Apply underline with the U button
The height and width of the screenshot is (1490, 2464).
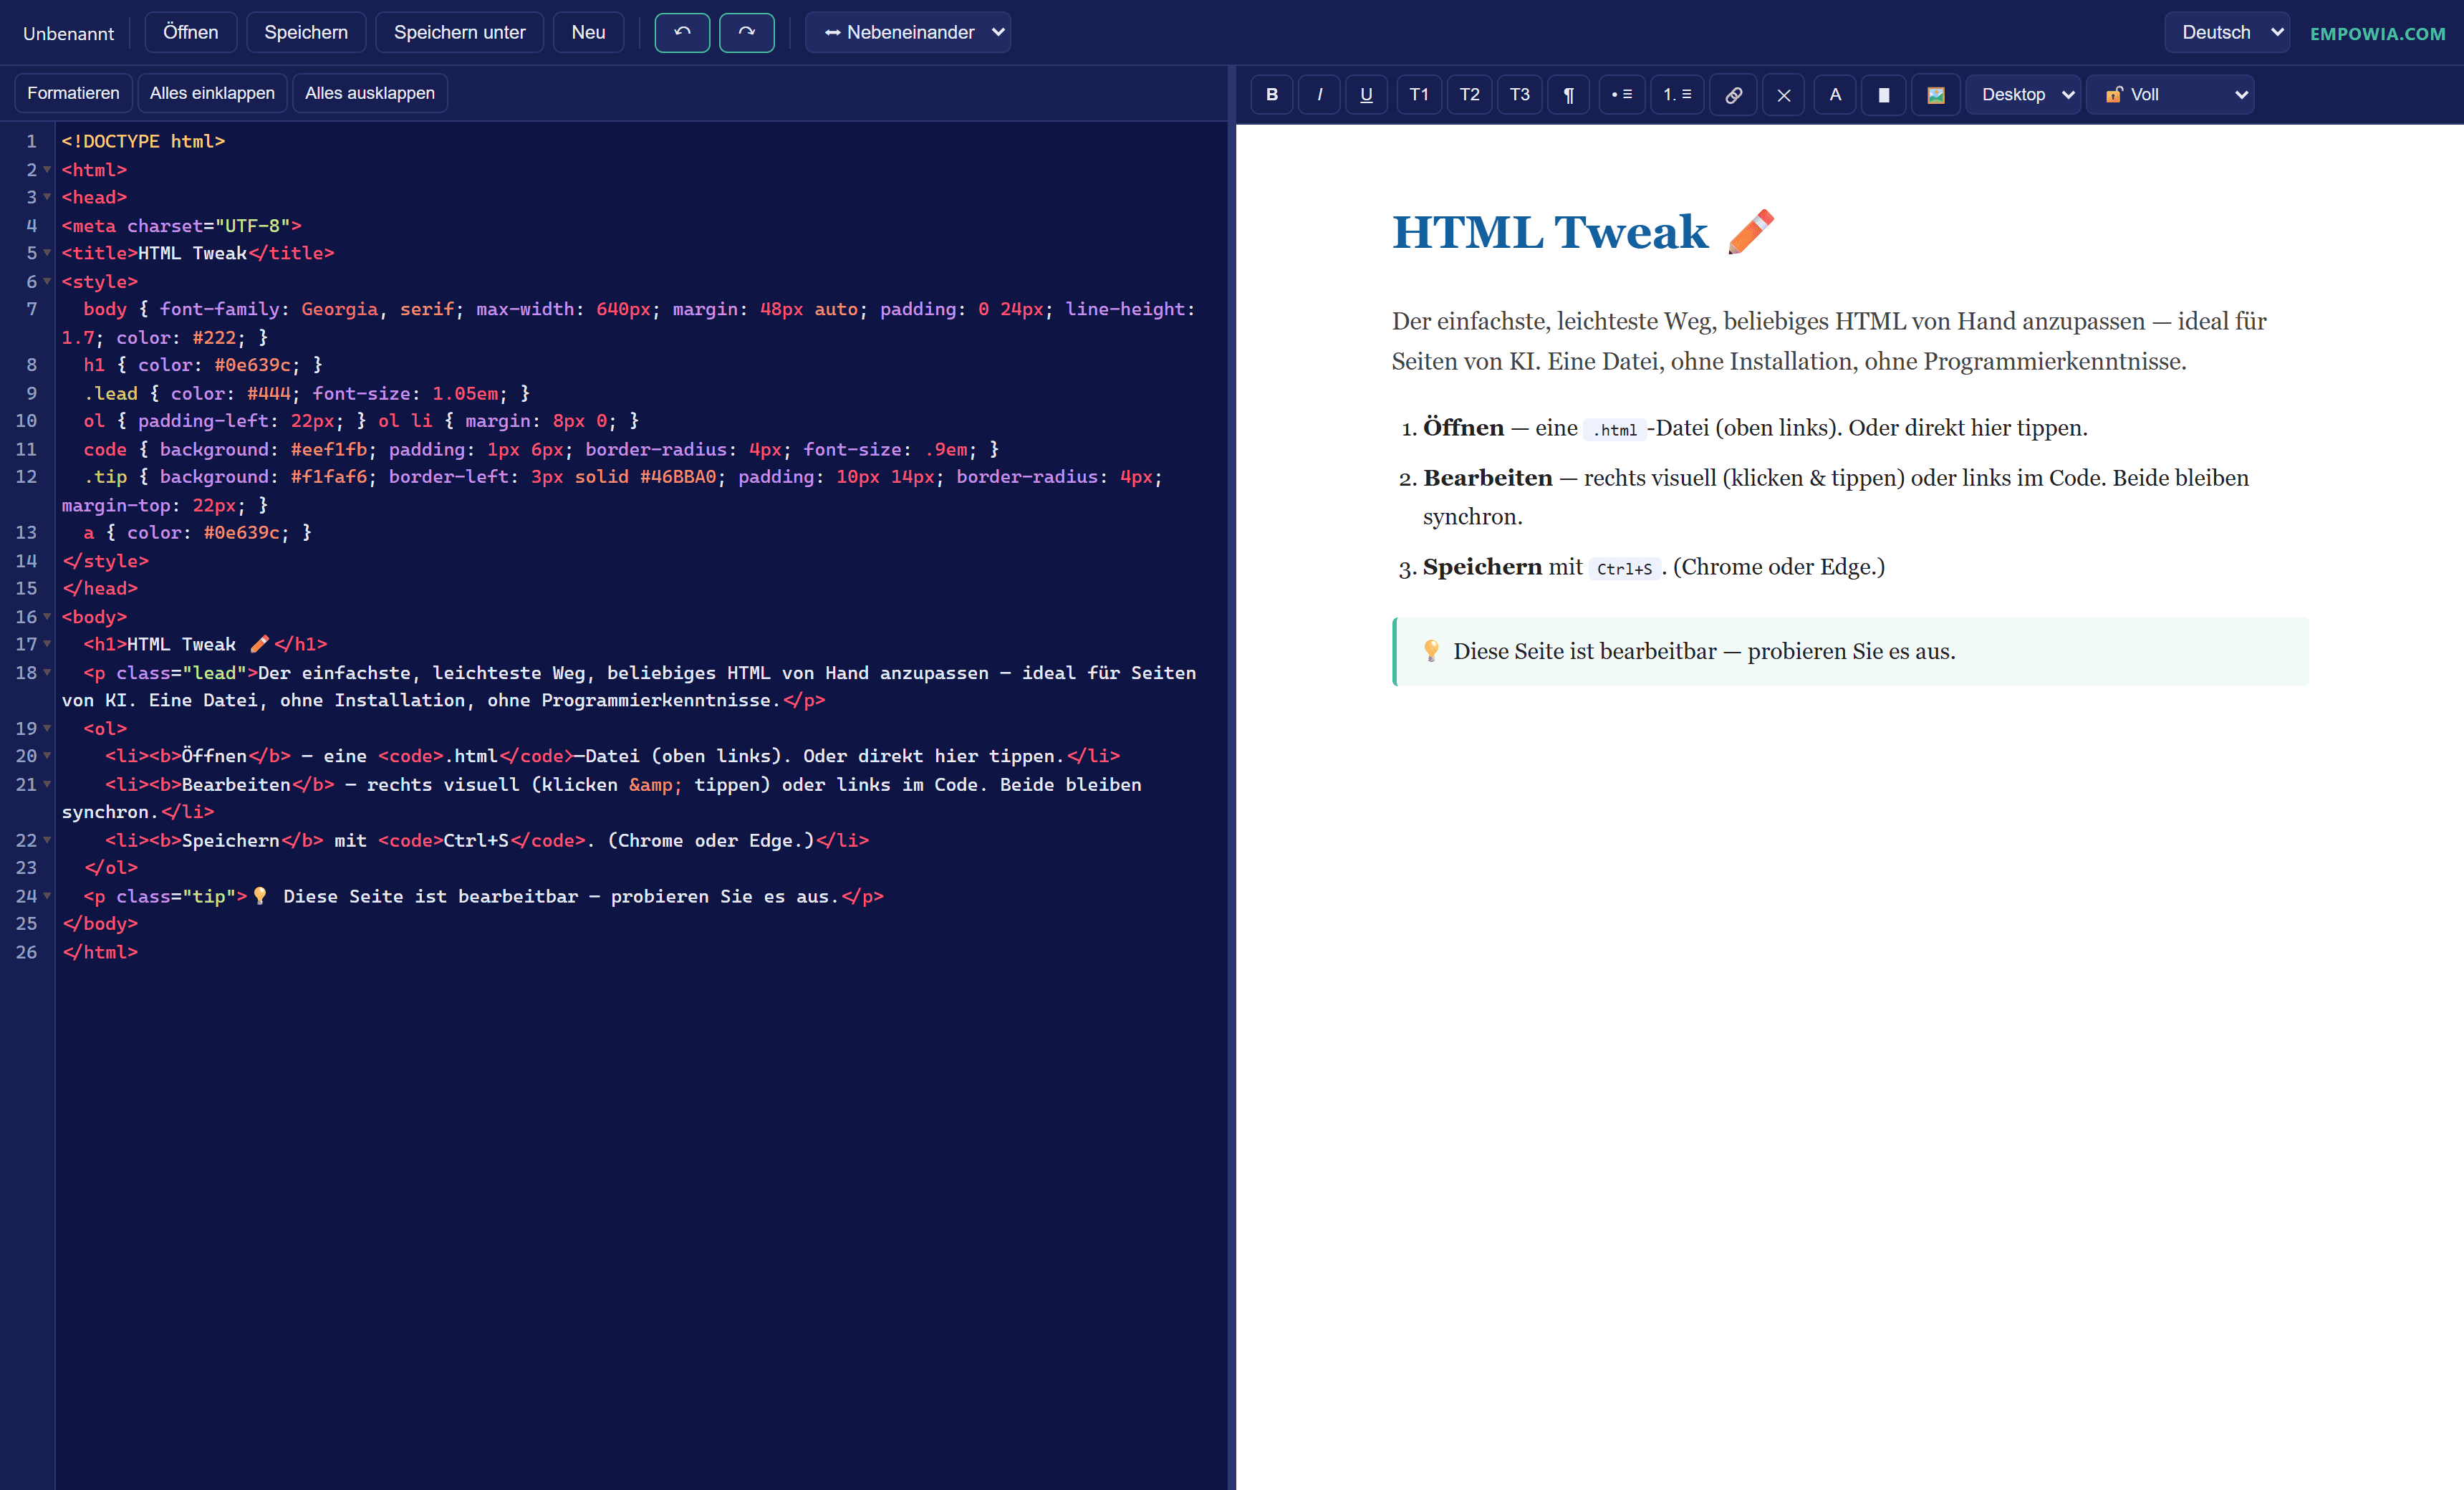[x=1366, y=94]
